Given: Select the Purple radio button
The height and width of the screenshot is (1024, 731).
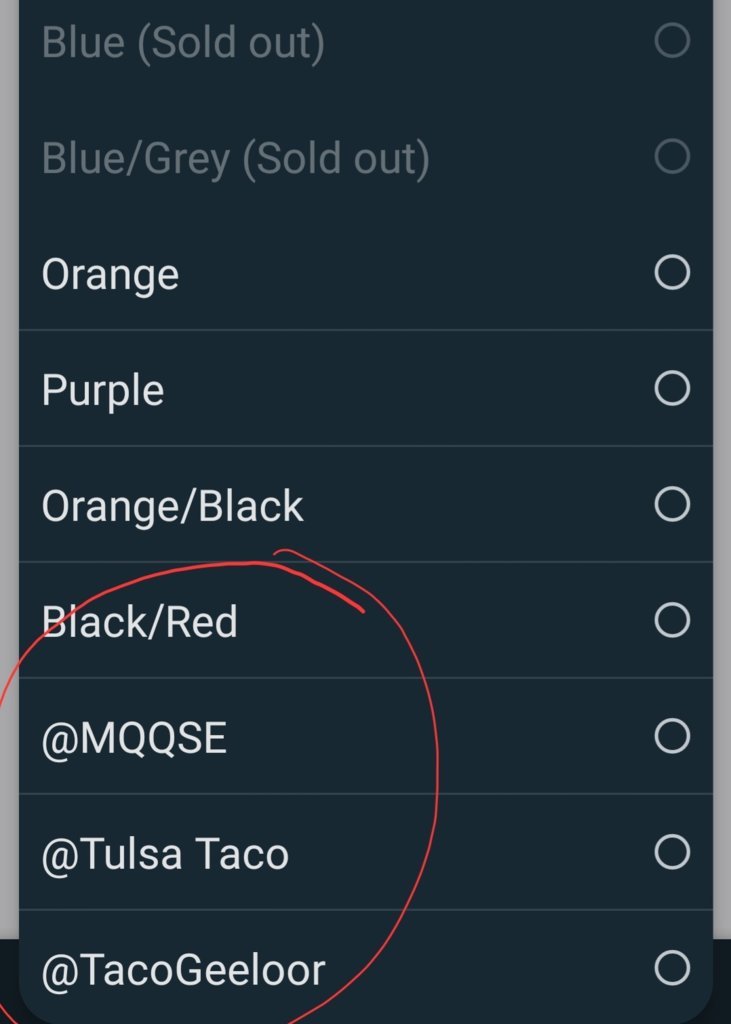Looking at the screenshot, I should 672,389.
